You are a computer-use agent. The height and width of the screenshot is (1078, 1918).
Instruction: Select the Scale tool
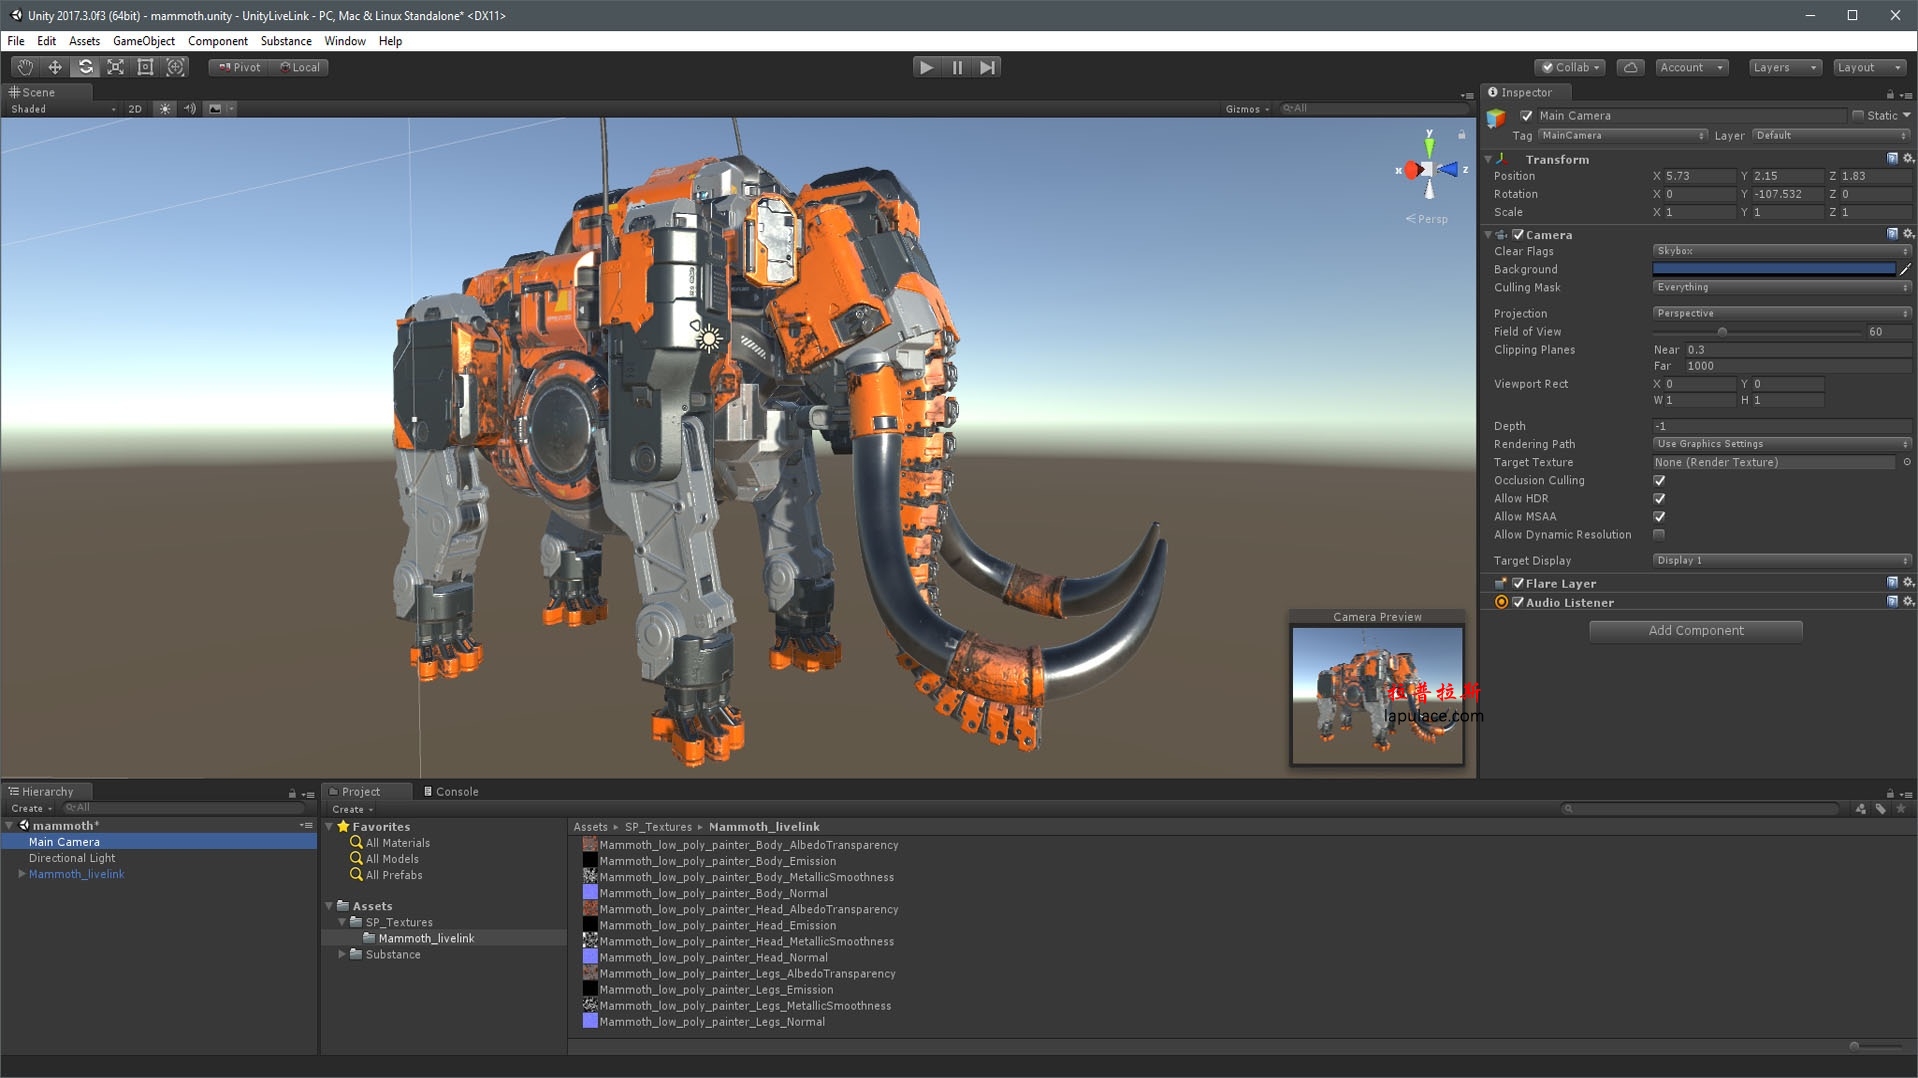point(115,67)
